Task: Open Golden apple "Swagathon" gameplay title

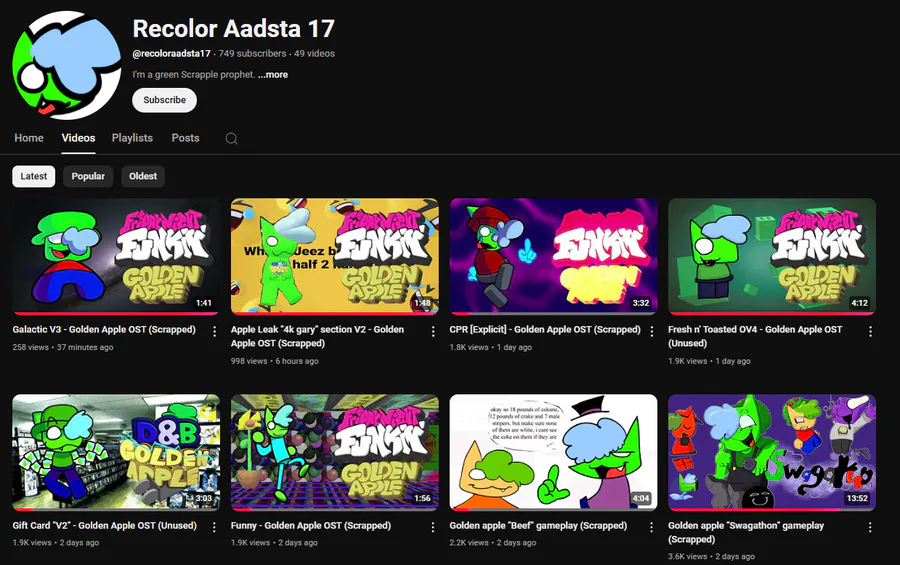Action: [x=746, y=532]
